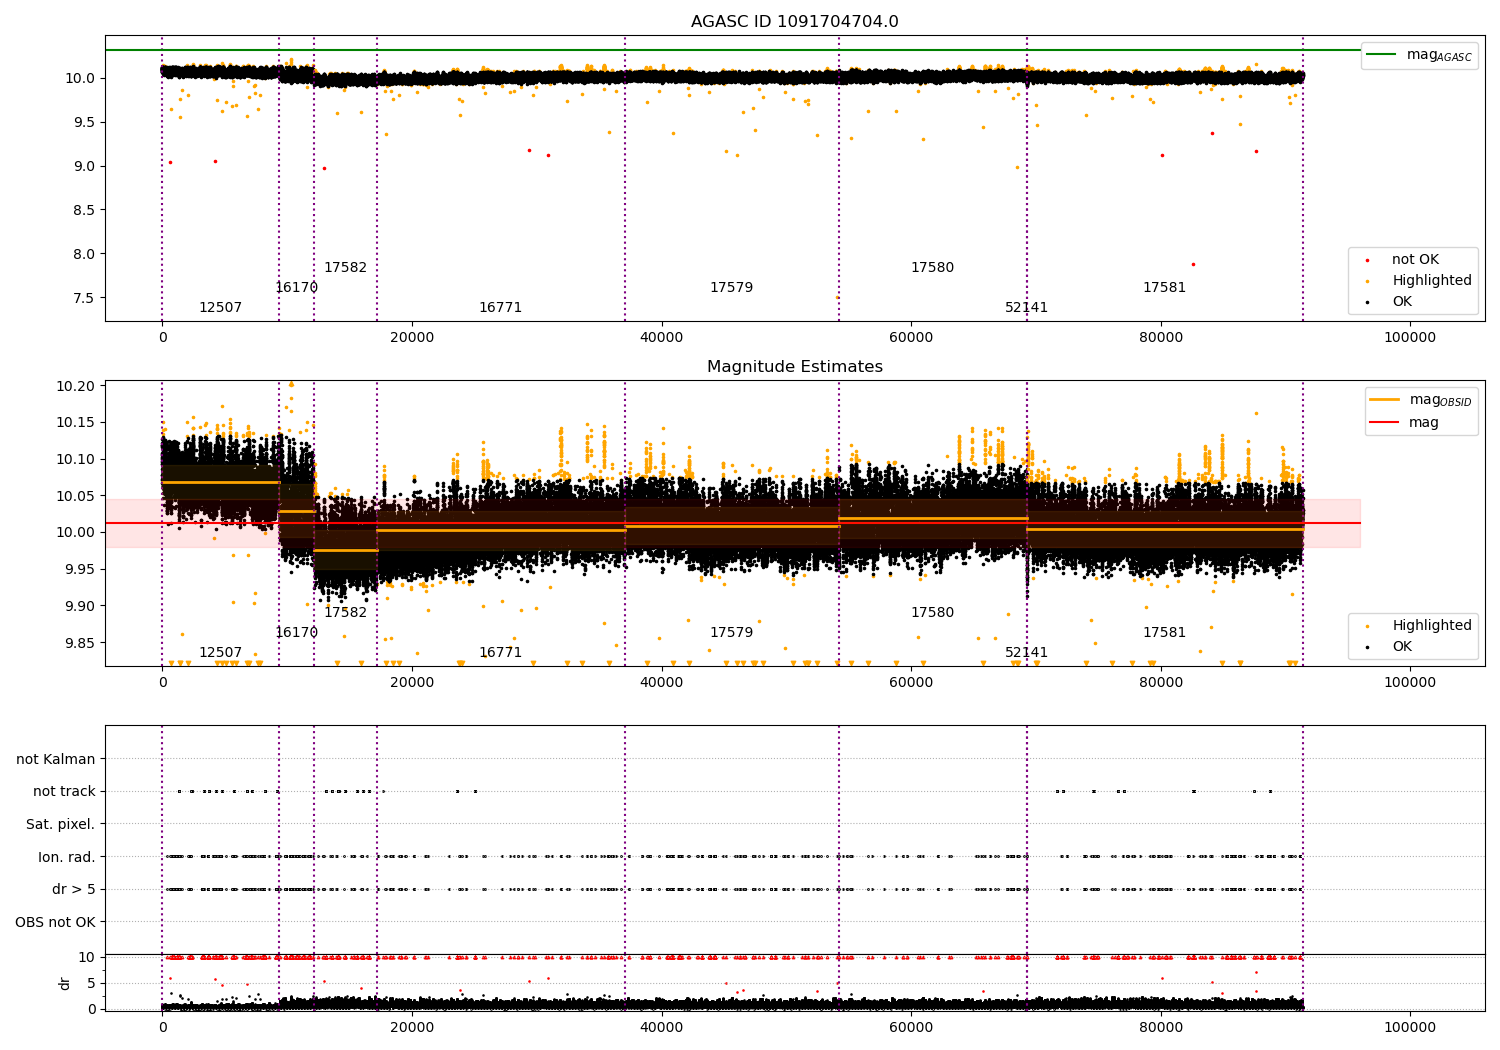1500x1050 pixels.
Task: Click the 'dr > 5' row label
Action: (x=74, y=889)
